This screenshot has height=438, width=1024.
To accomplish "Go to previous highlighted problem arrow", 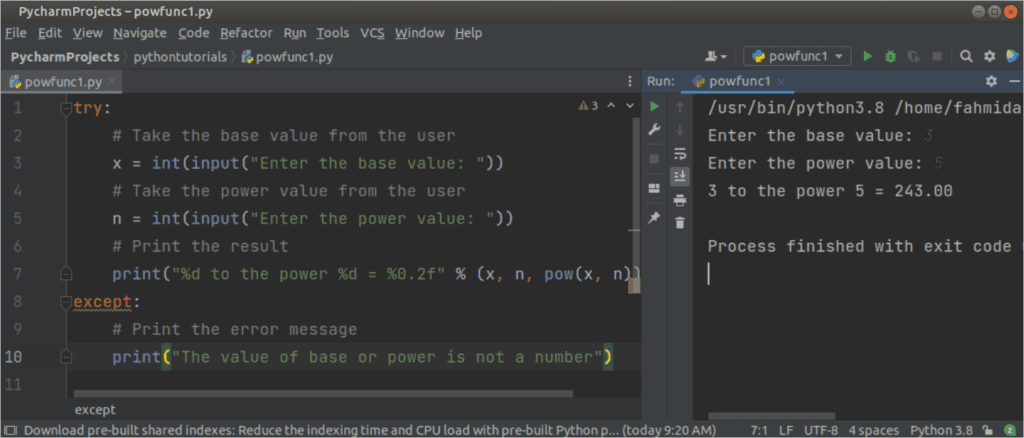I will point(612,106).
